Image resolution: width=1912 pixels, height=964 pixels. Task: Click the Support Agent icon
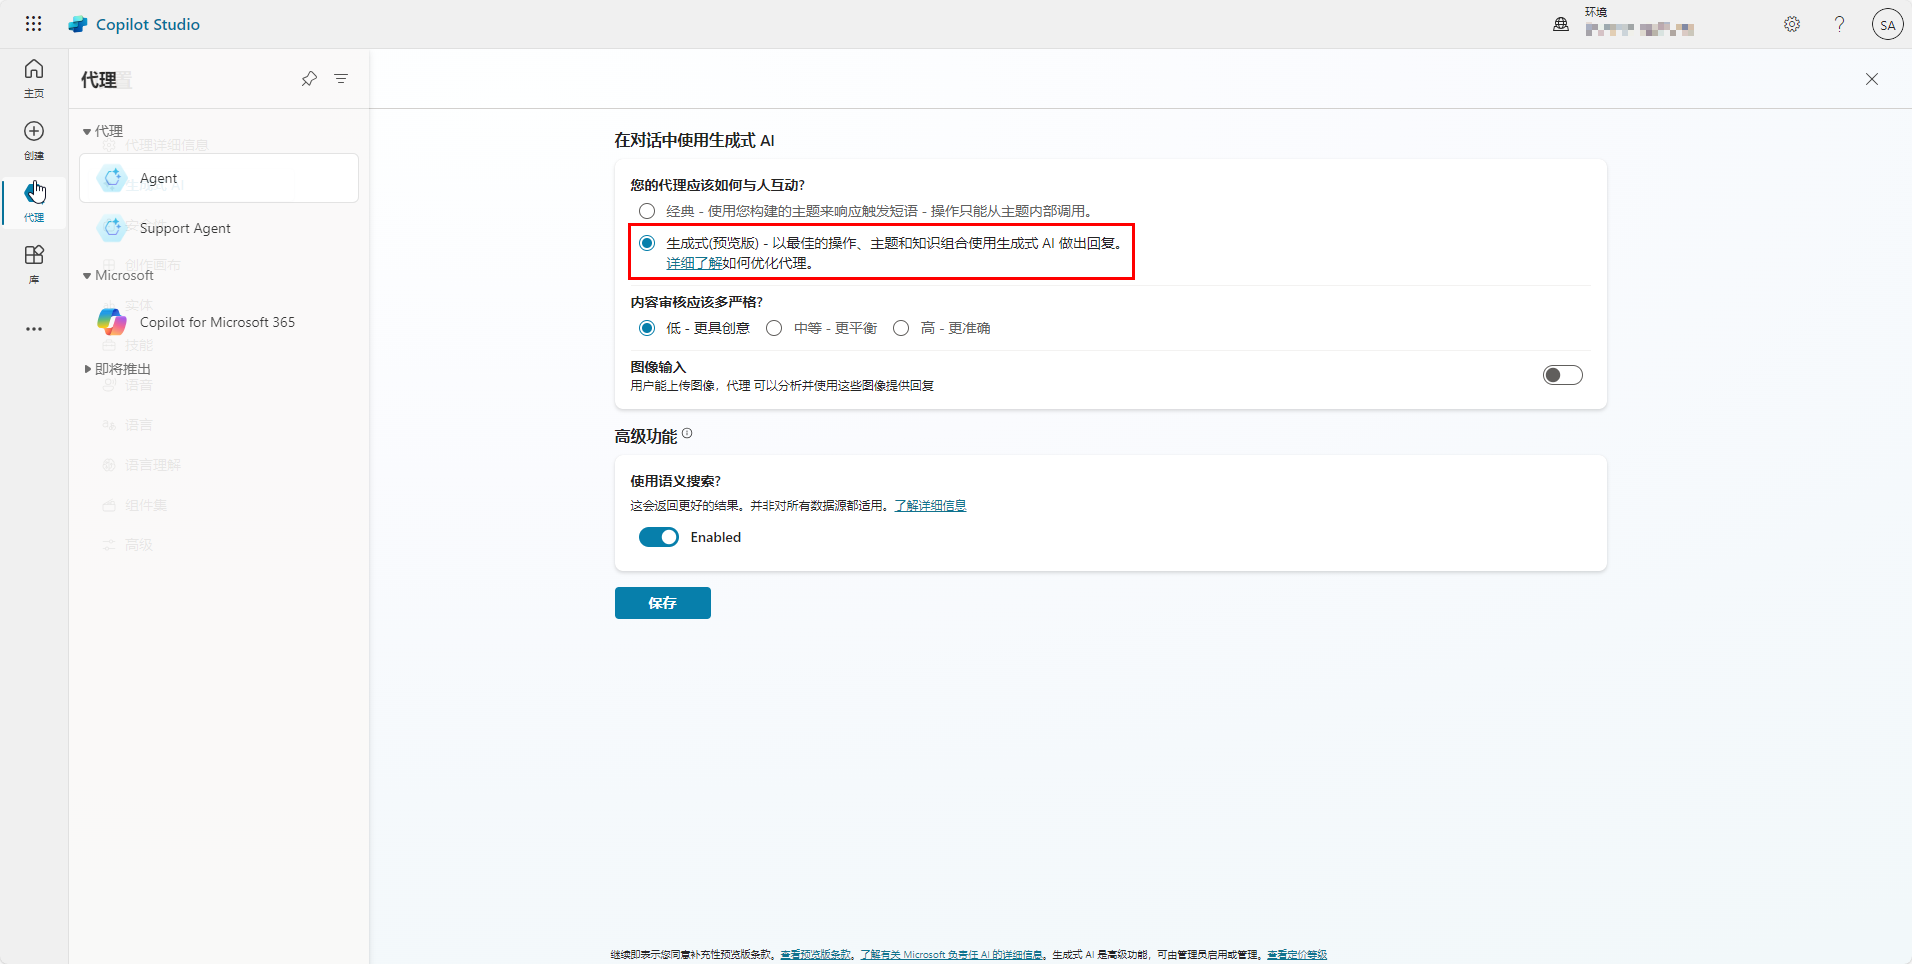(112, 228)
